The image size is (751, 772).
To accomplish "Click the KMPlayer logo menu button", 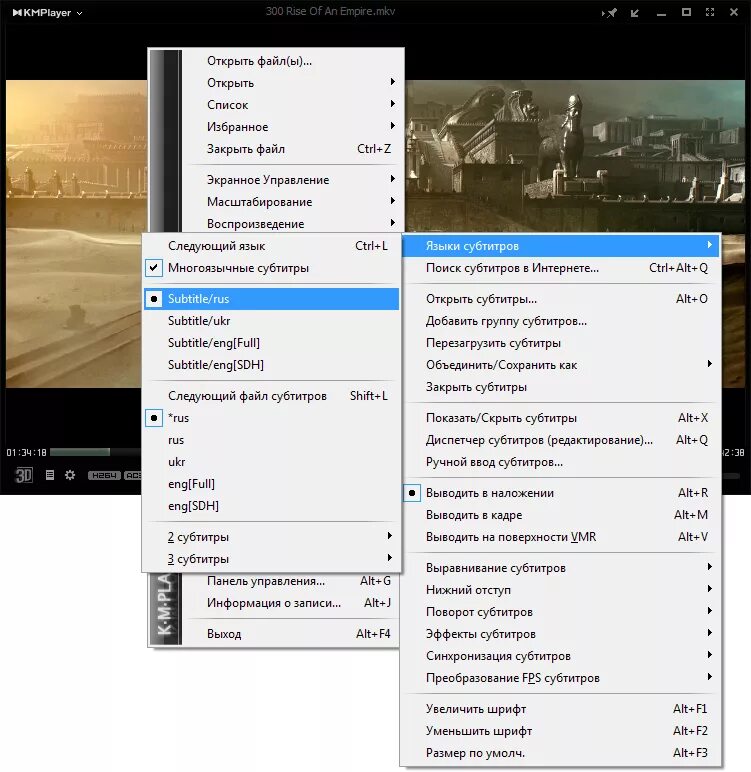I will coord(47,13).
